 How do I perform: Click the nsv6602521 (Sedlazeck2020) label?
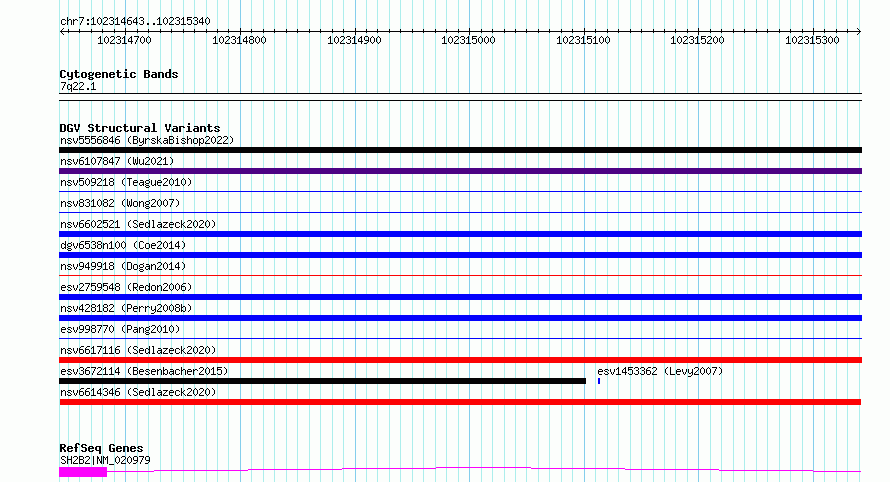(138, 224)
